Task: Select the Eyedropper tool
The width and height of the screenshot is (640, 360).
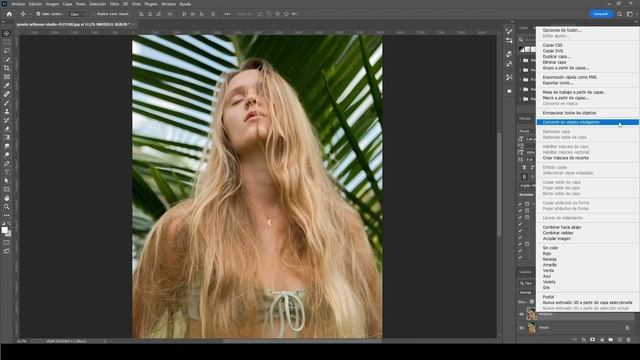Action: click(7, 85)
